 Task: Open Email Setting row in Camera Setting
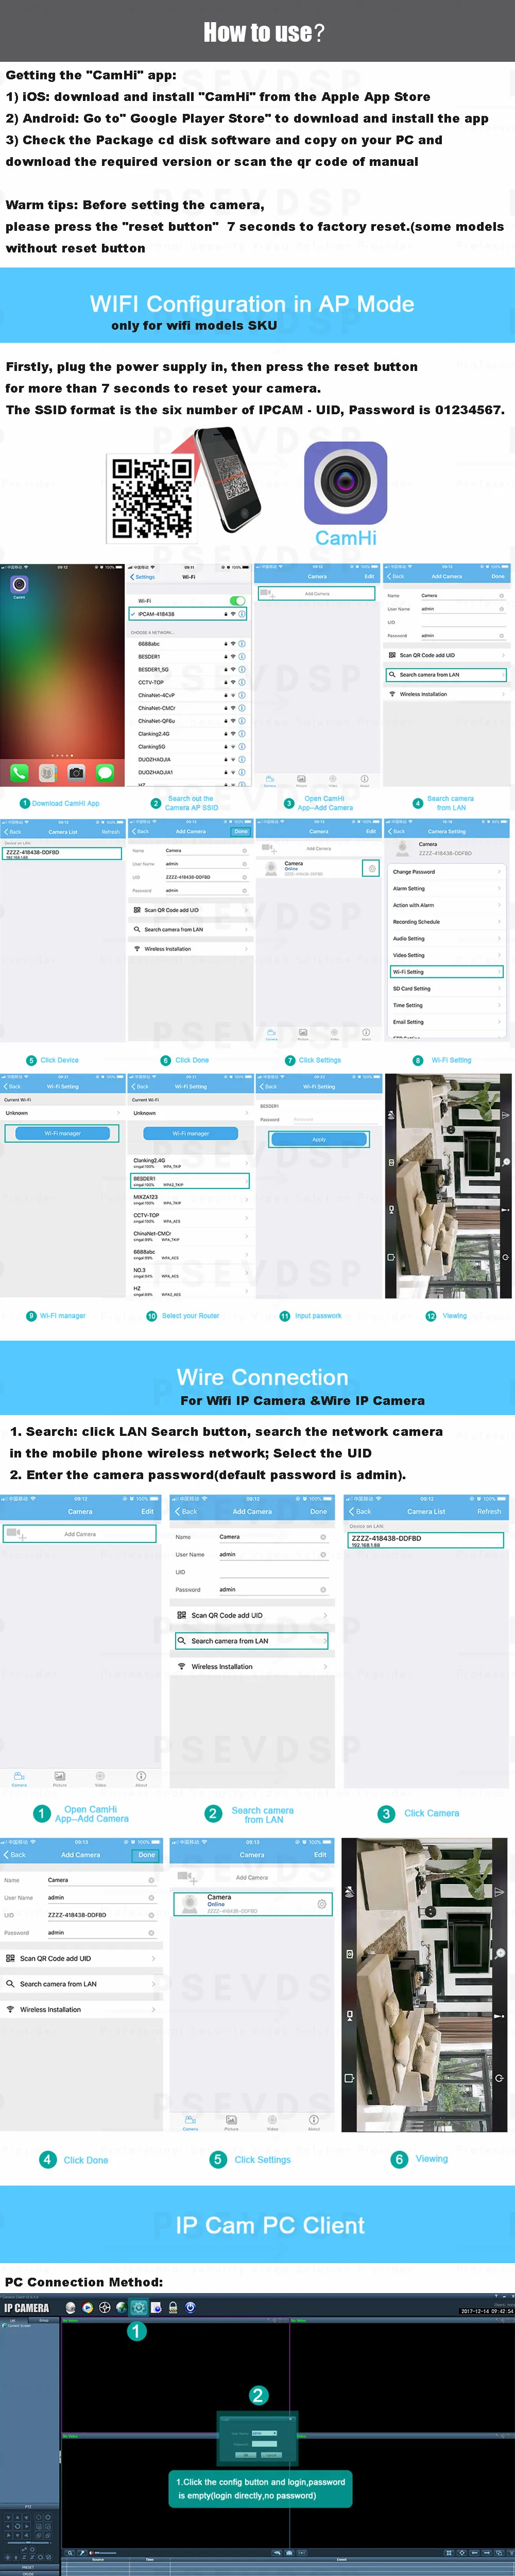pos(446,1022)
